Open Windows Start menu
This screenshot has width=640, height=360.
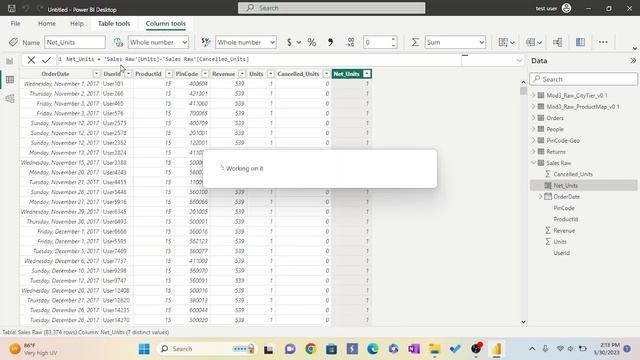[144, 349]
